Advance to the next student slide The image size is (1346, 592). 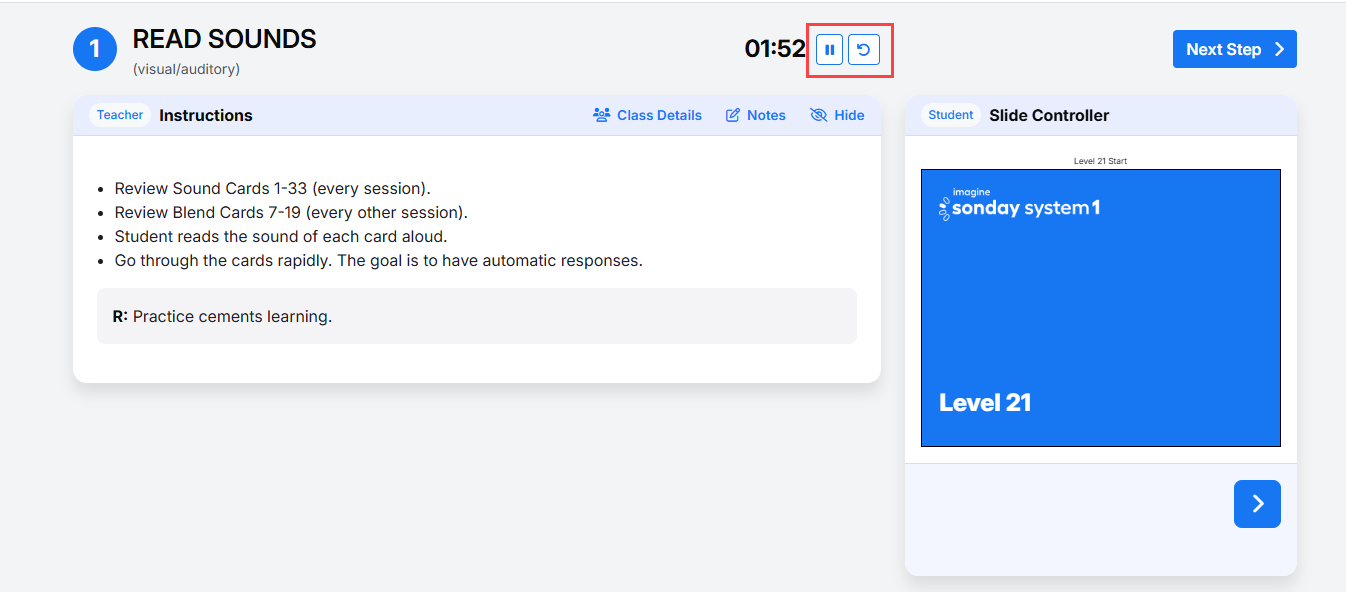click(x=1257, y=504)
